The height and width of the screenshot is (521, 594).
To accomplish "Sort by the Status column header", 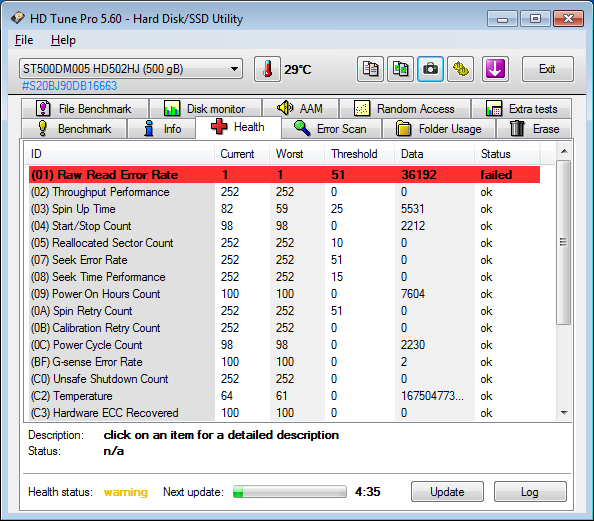I will pos(507,154).
